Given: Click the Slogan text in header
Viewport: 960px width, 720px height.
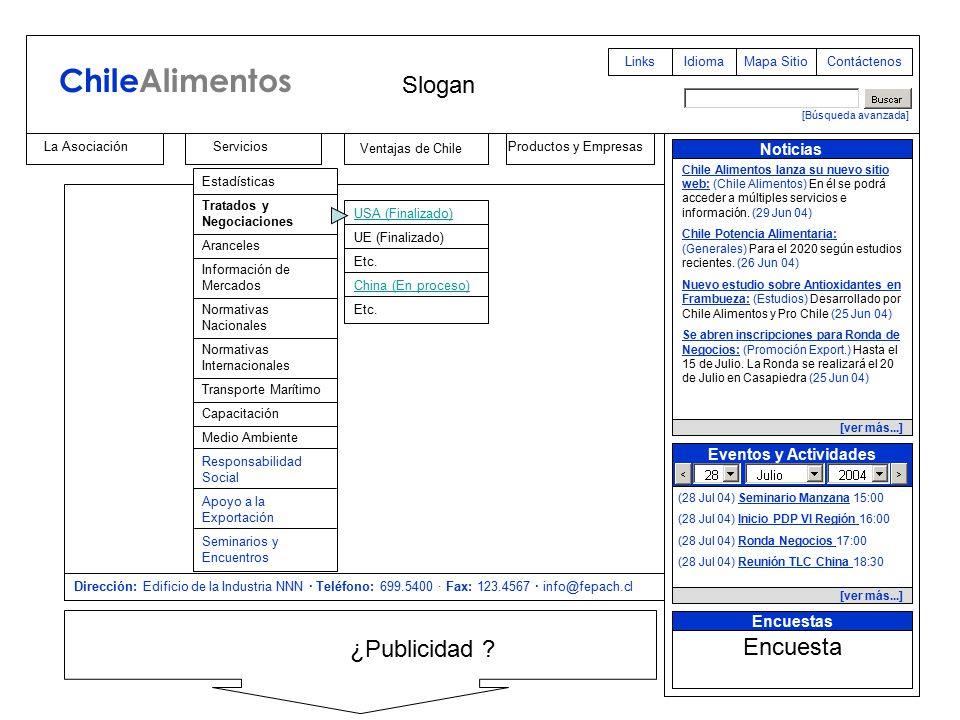Looking at the screenshot, I should 438,85.
